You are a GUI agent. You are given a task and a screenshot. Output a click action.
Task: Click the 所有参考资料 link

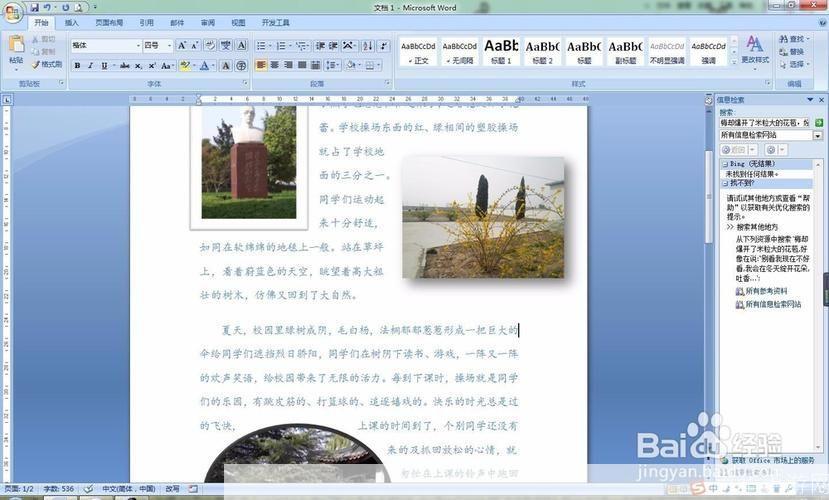[x=766, y=291]
